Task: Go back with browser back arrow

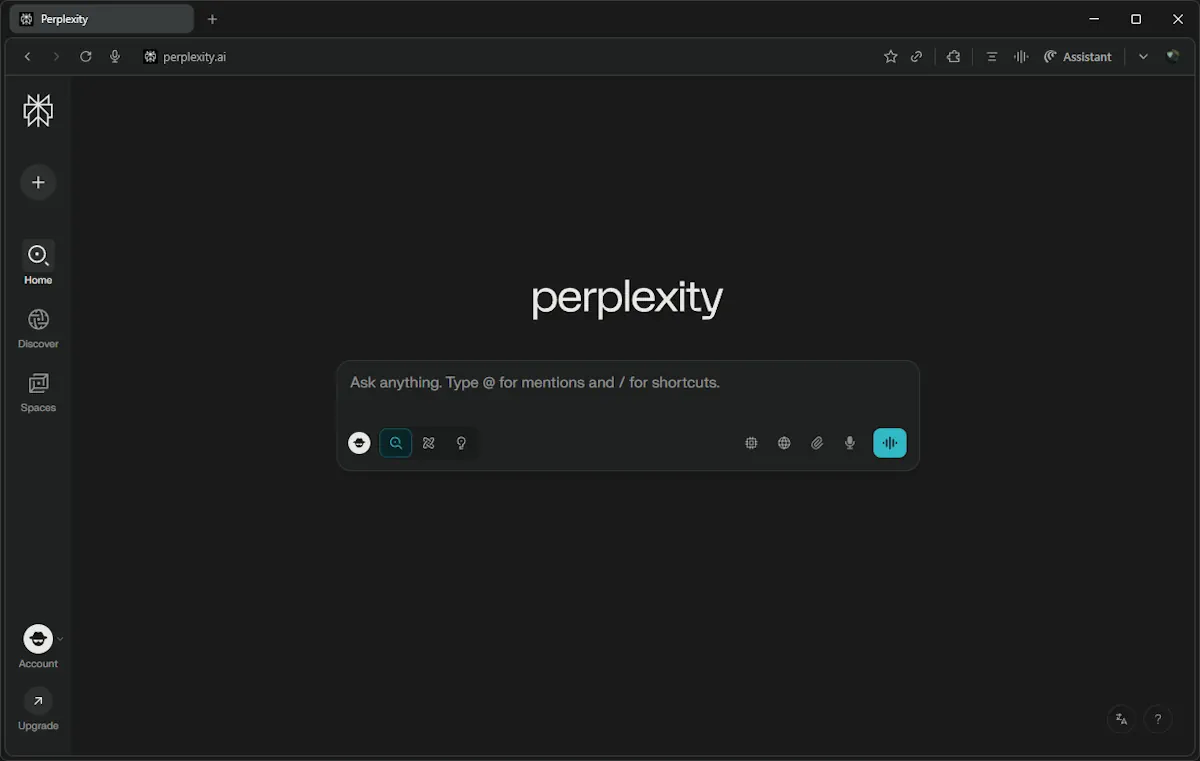Action: [x=28, y=57]
